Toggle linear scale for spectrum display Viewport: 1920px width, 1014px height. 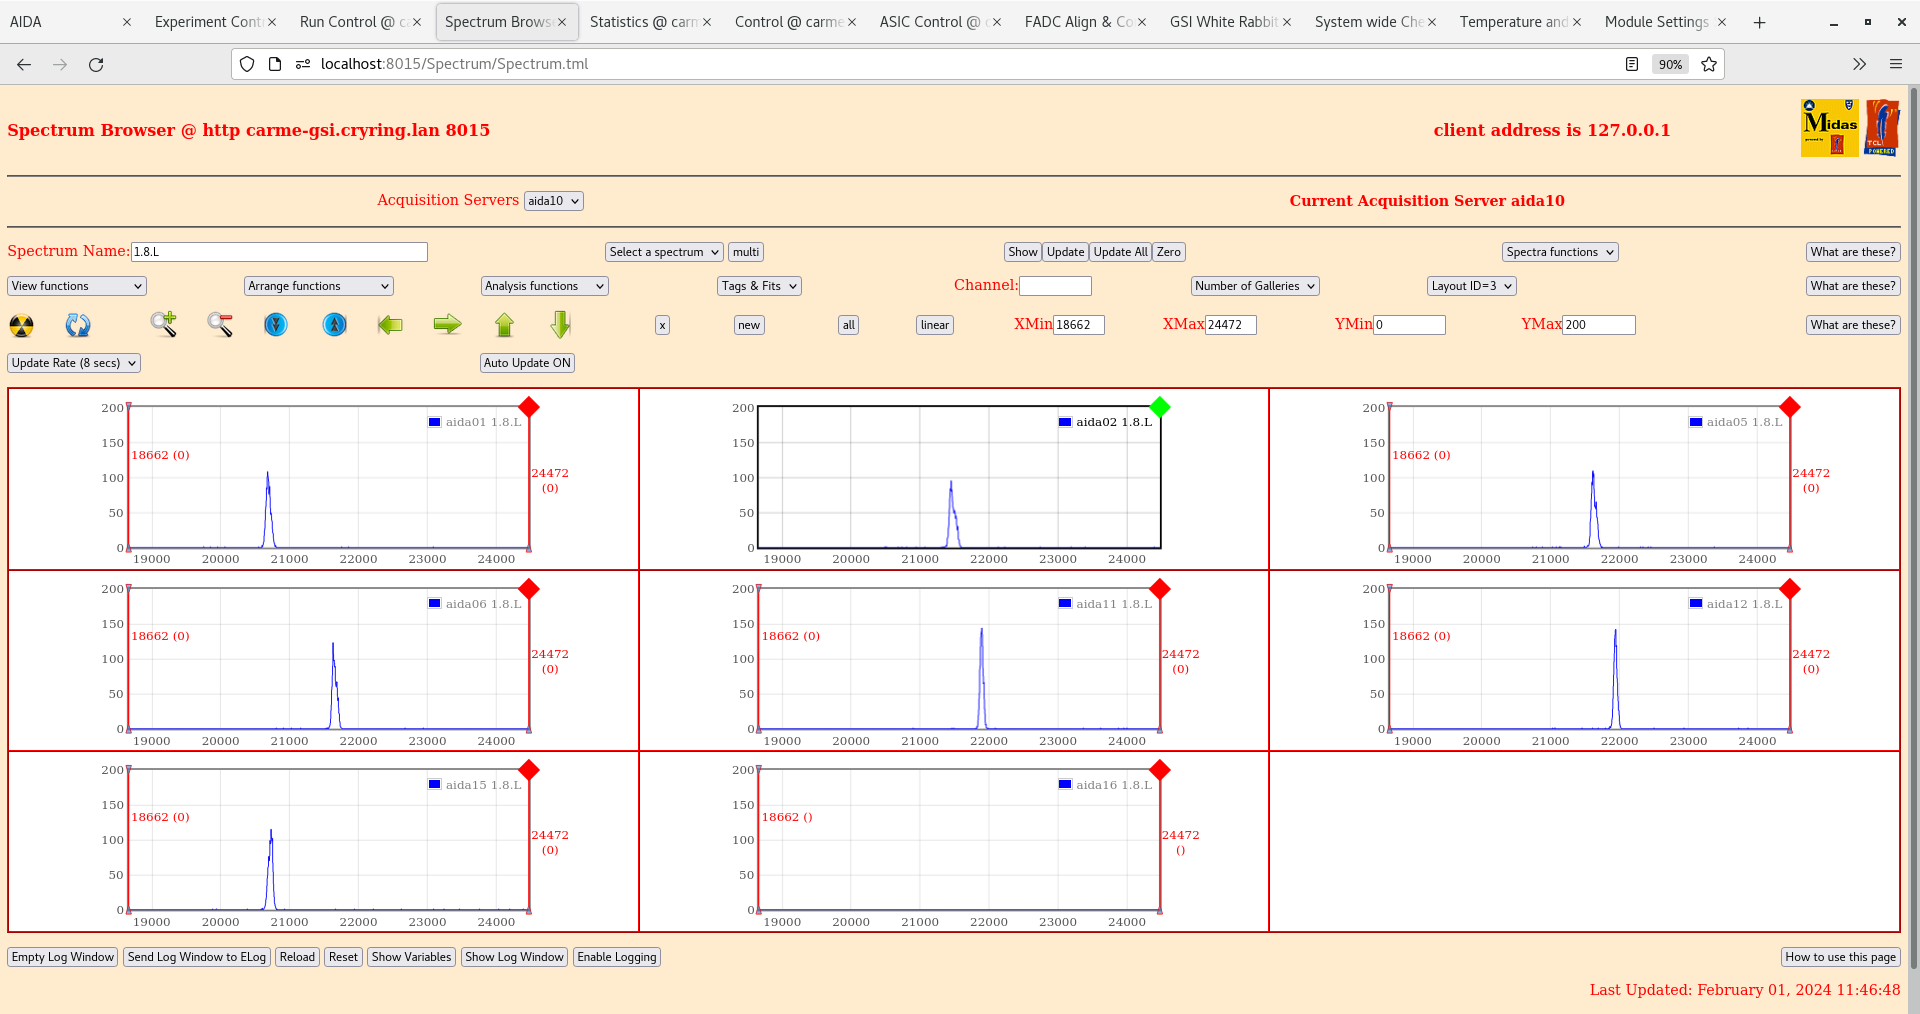coord(933,325)
